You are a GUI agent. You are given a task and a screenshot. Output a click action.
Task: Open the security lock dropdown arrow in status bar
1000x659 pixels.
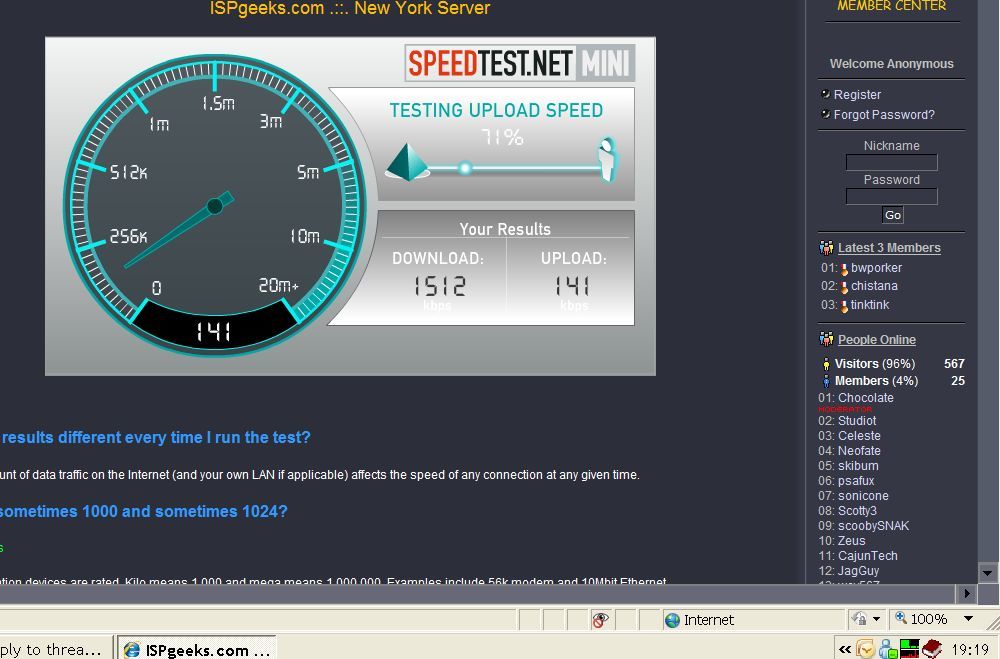coord(876,619)
